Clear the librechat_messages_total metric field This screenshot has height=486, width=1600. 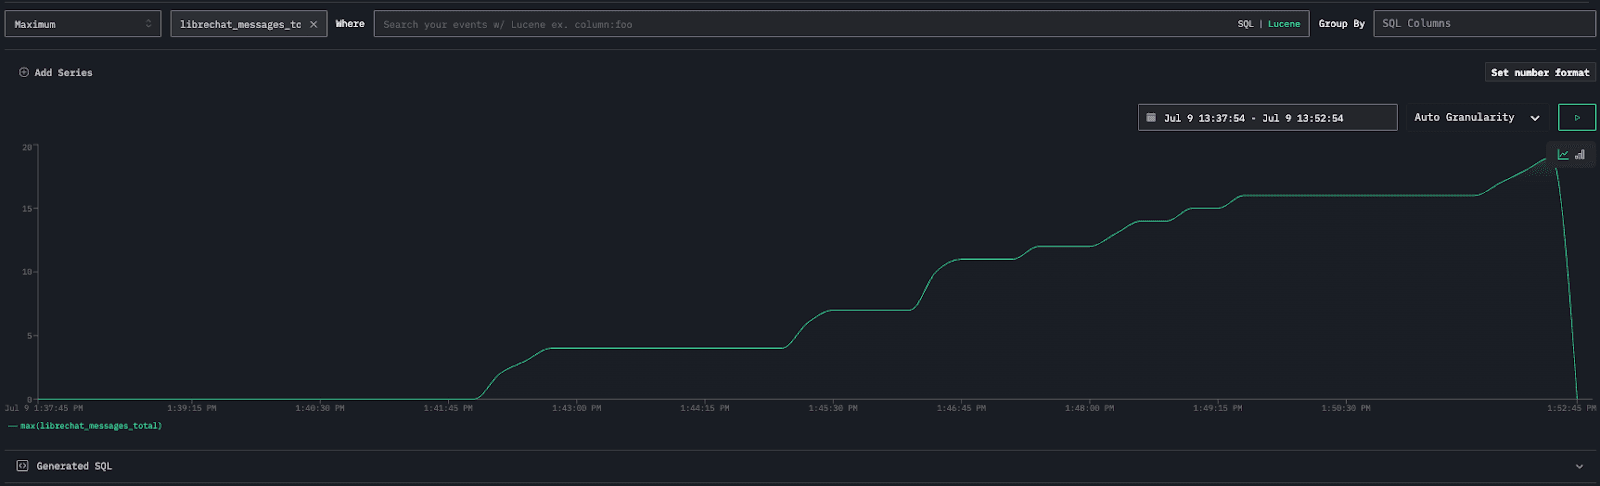point(313,24)
